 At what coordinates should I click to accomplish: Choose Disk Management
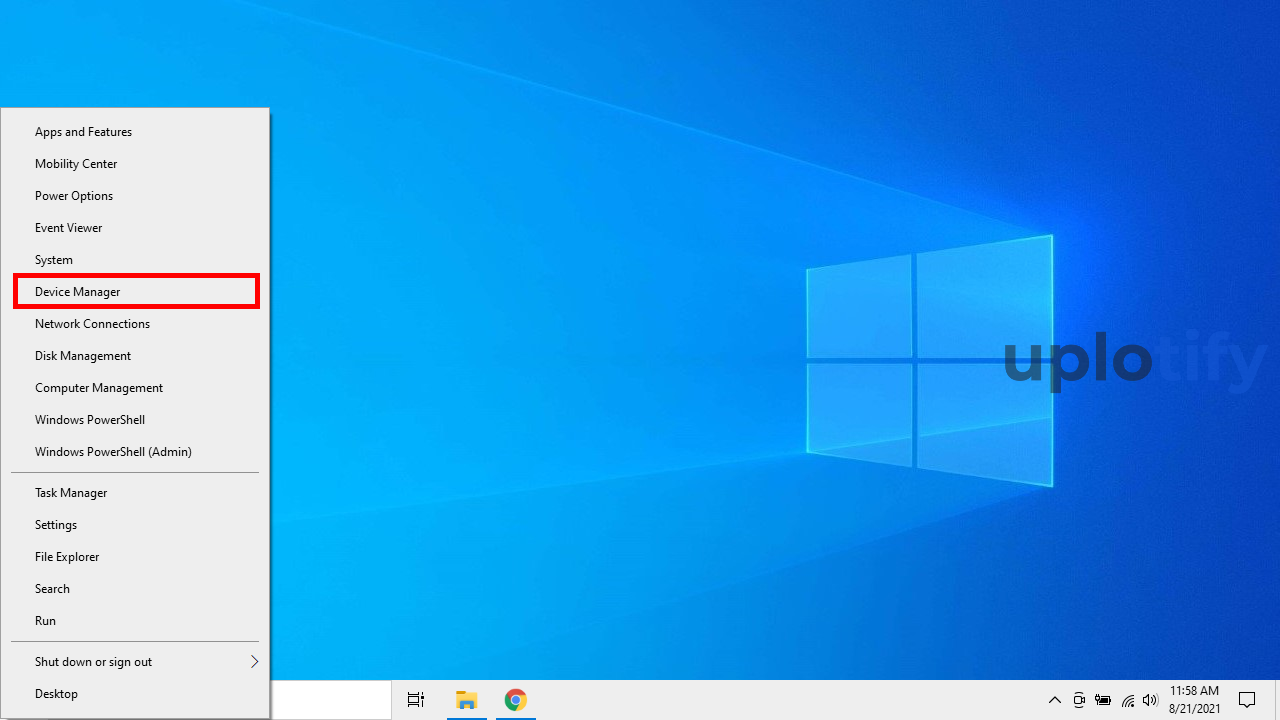pos(83,356)
